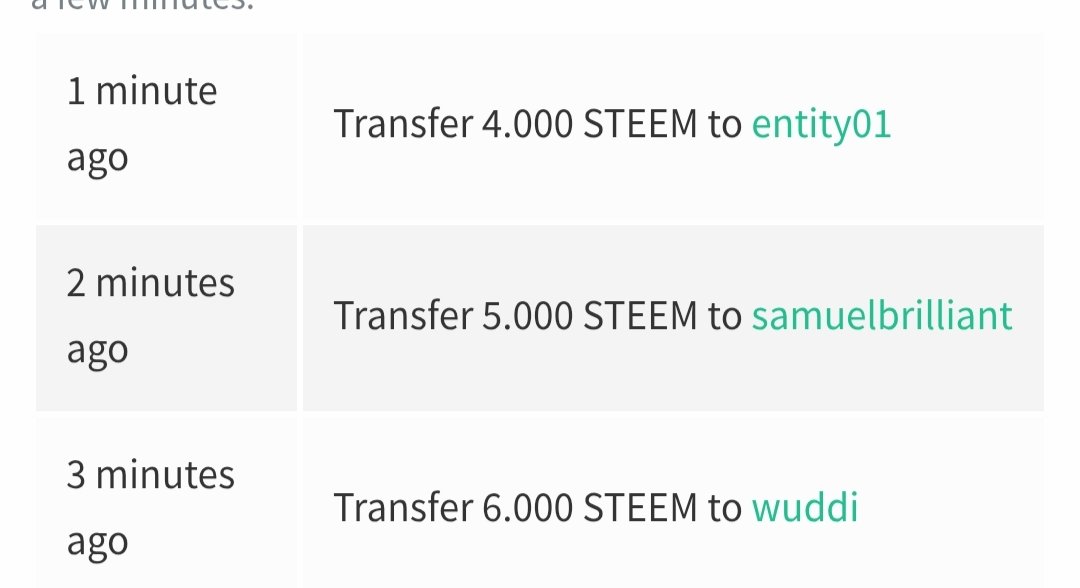Click the '3 minutes ago' timestamp
This screenshot has height=588, width=1080.
151,508
